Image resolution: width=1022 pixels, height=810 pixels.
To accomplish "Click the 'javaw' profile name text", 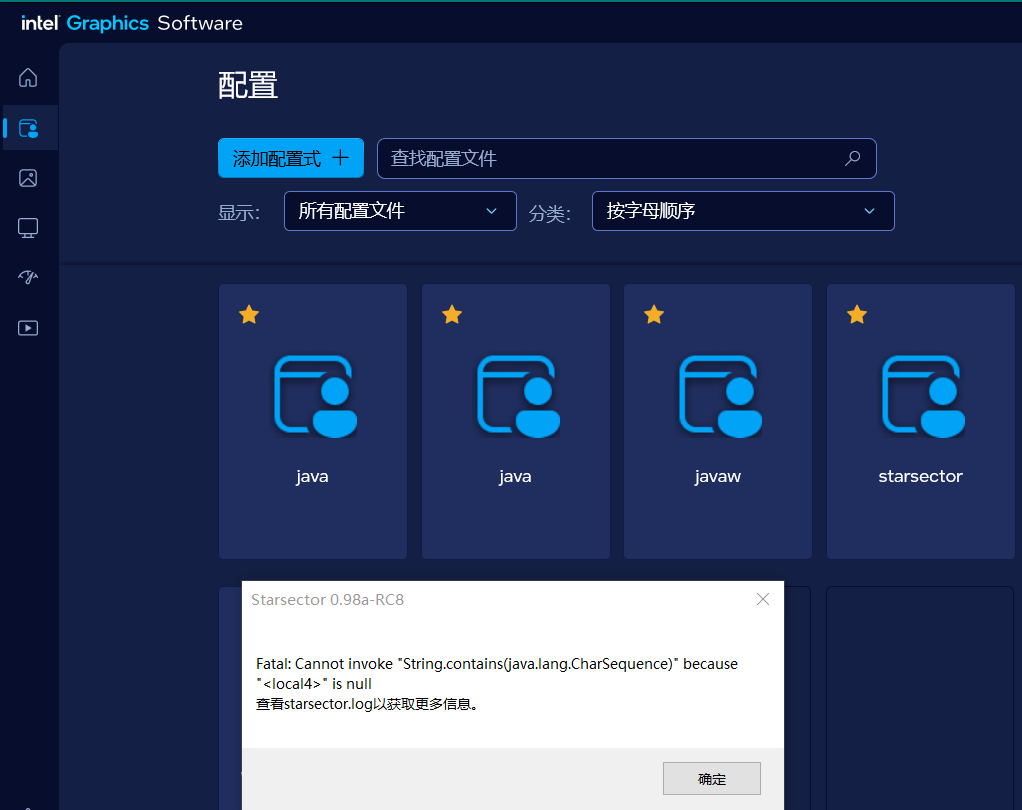I will [718, 476].
